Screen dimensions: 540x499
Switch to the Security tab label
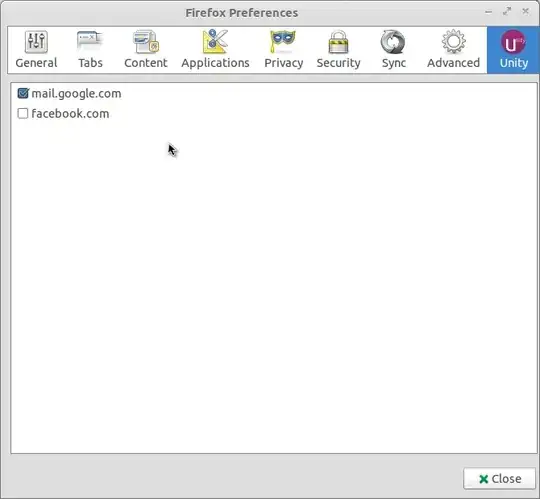(338, 63)
